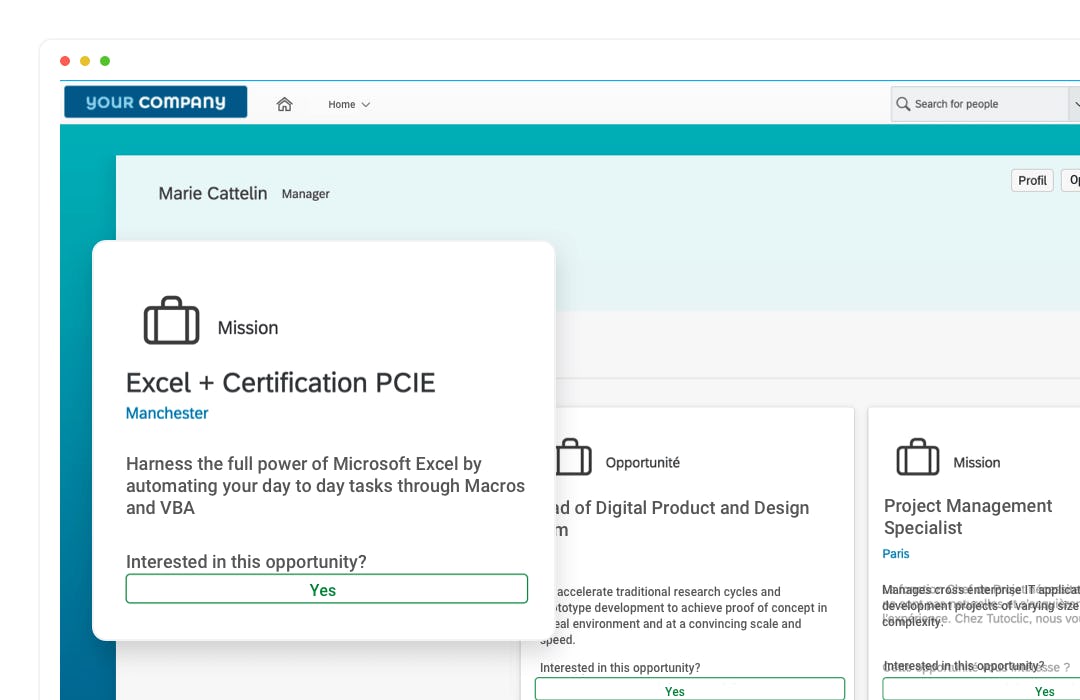Follow the Manchester location link

coord(167,413)
